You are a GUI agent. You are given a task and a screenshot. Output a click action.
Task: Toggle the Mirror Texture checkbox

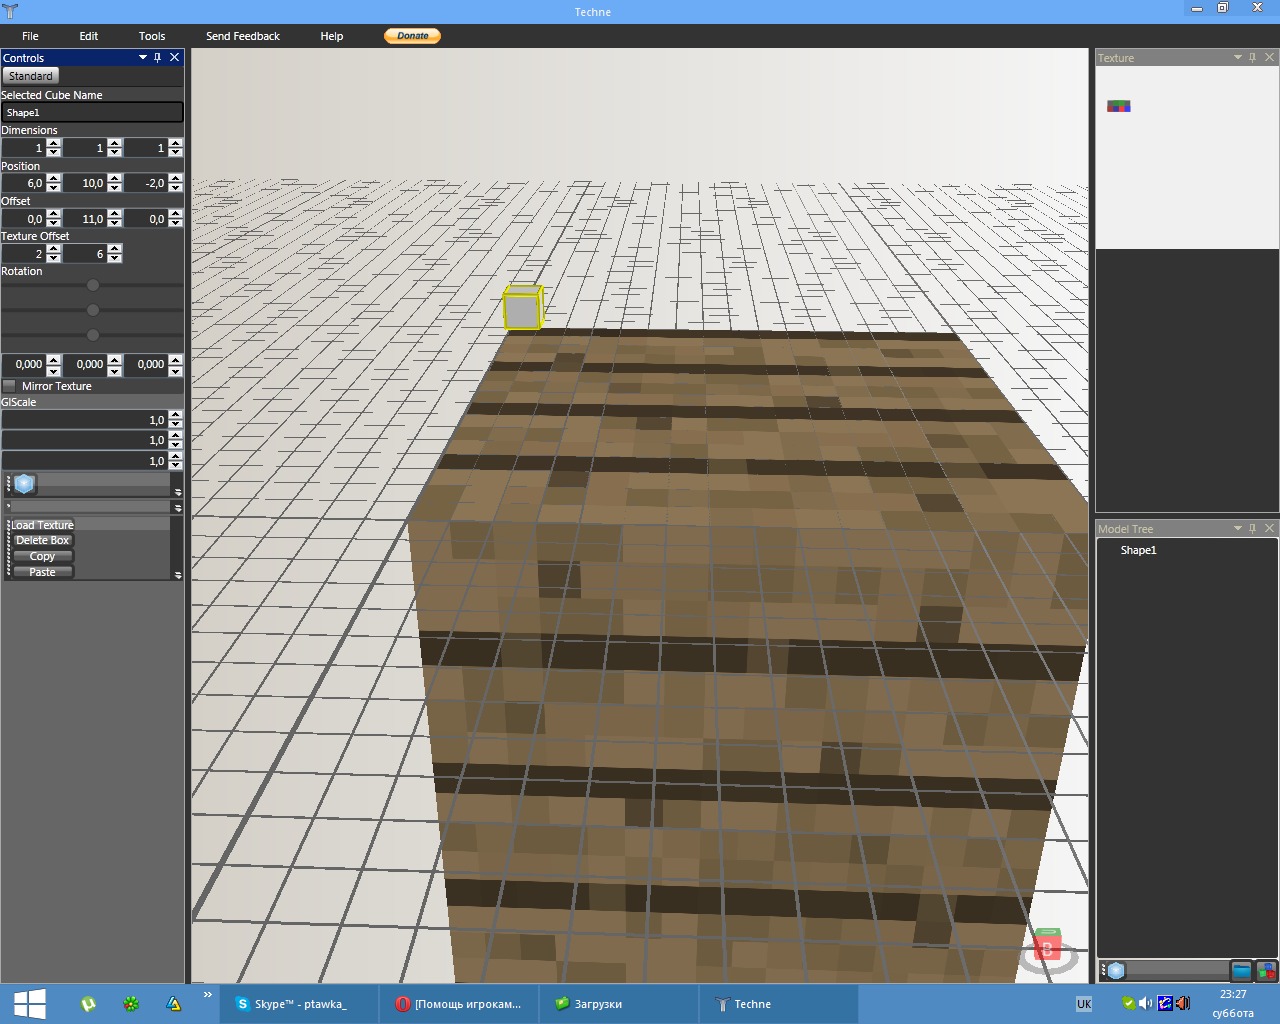[x=9, y=386]
